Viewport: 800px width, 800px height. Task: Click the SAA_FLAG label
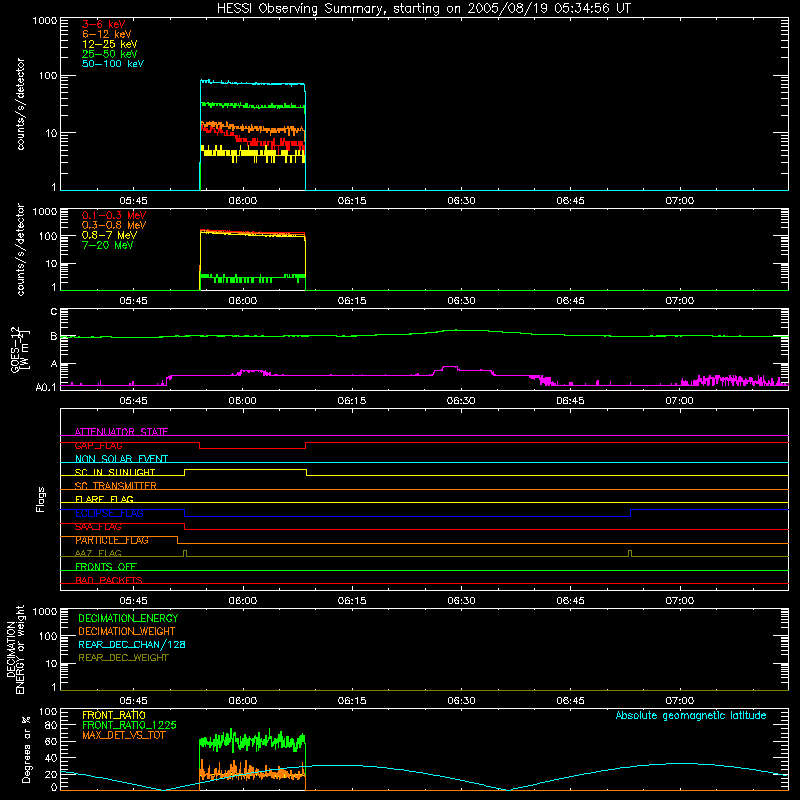click(98, 527)
